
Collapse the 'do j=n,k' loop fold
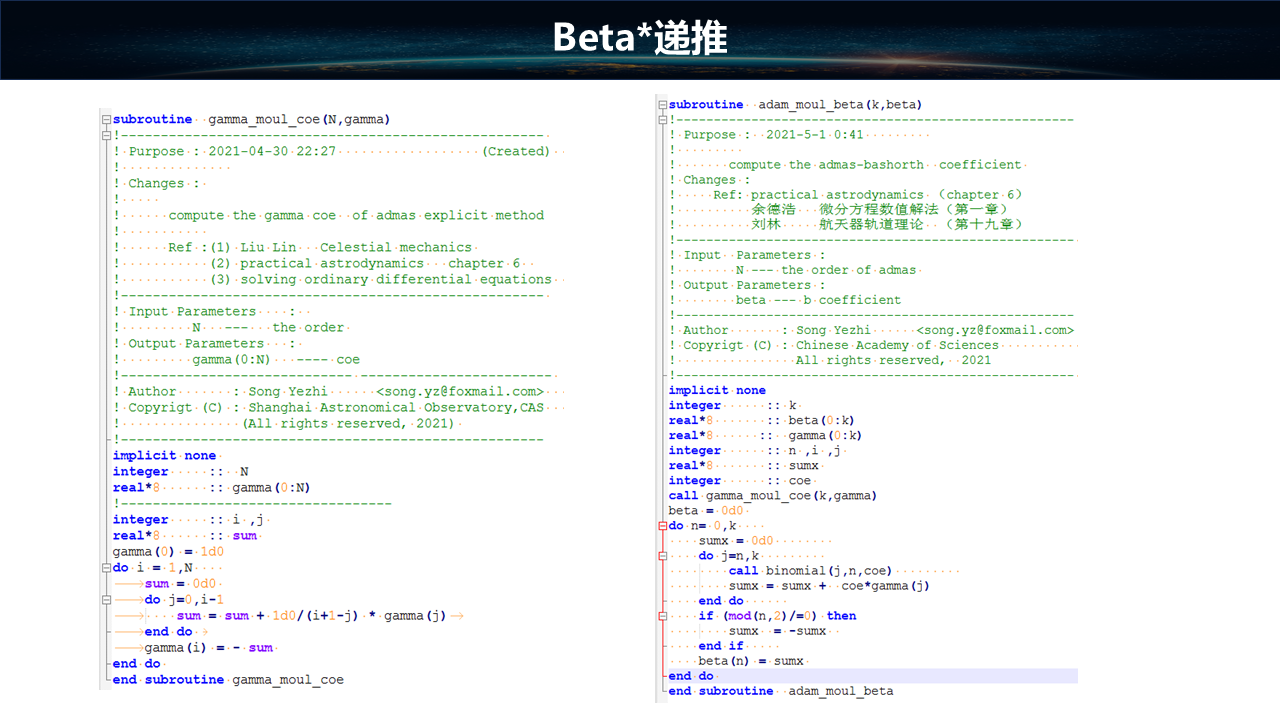point(662,556)
